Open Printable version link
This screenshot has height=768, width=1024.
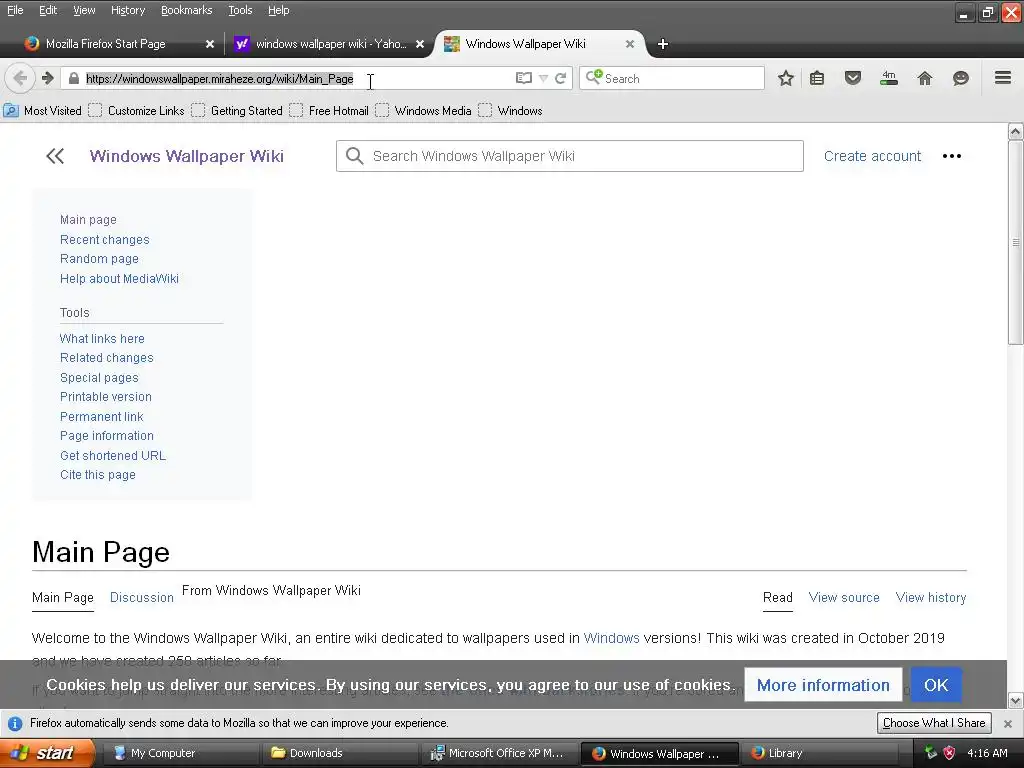click(106, 396)
